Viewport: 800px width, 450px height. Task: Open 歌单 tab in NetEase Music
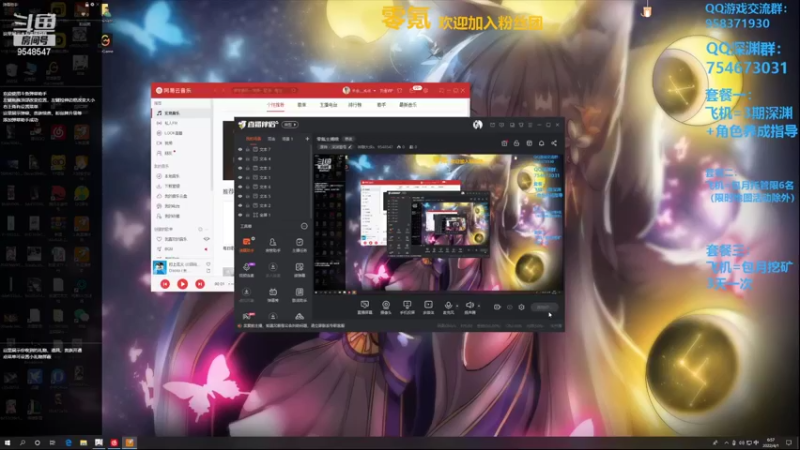tap(302, 105)
